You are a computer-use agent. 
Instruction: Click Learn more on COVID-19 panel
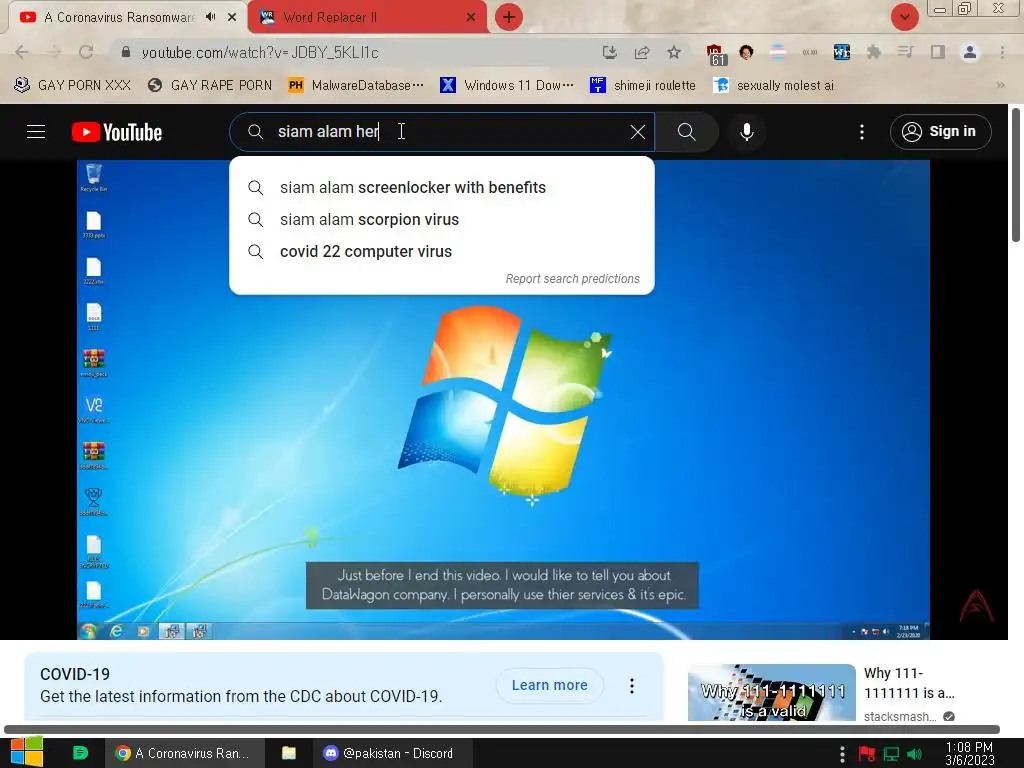pos(549,685)
